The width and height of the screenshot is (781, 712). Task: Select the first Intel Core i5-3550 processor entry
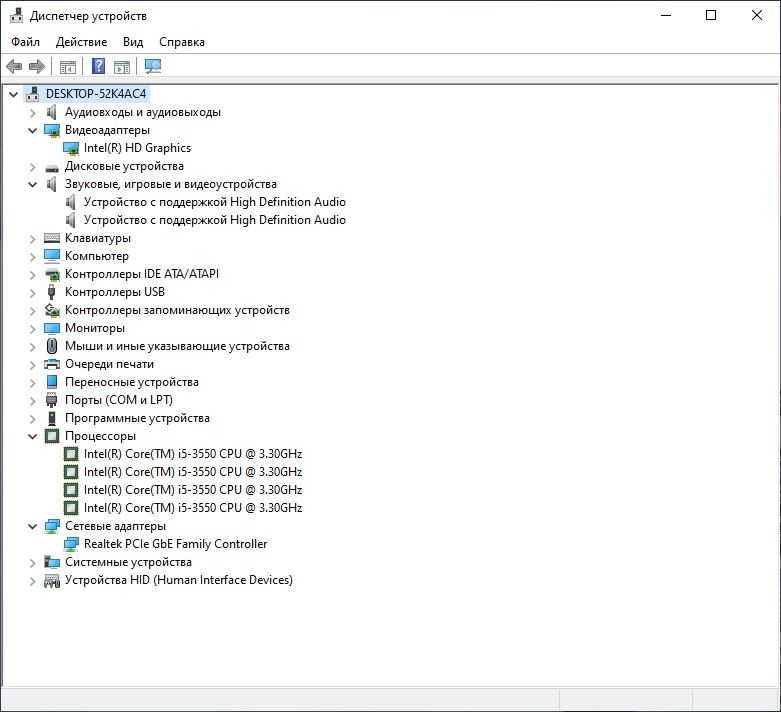click(x=193, y=454)
